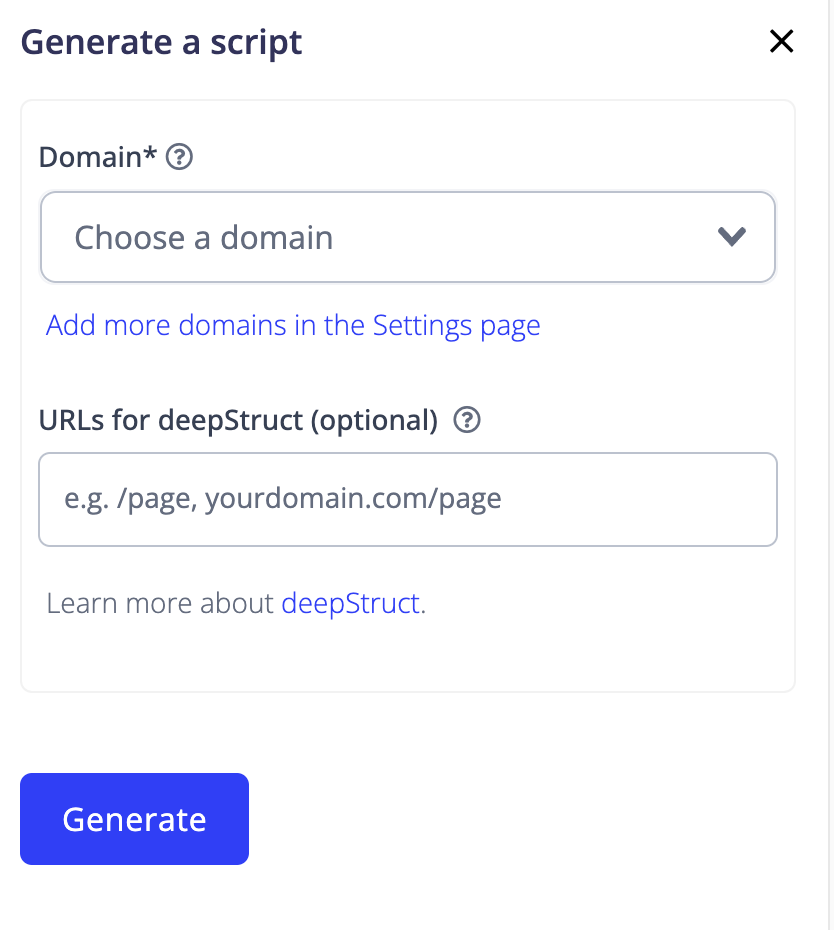Click the chevron arrow in domain selector
Viewport: 834px width, 930px height.
point(731,237)
